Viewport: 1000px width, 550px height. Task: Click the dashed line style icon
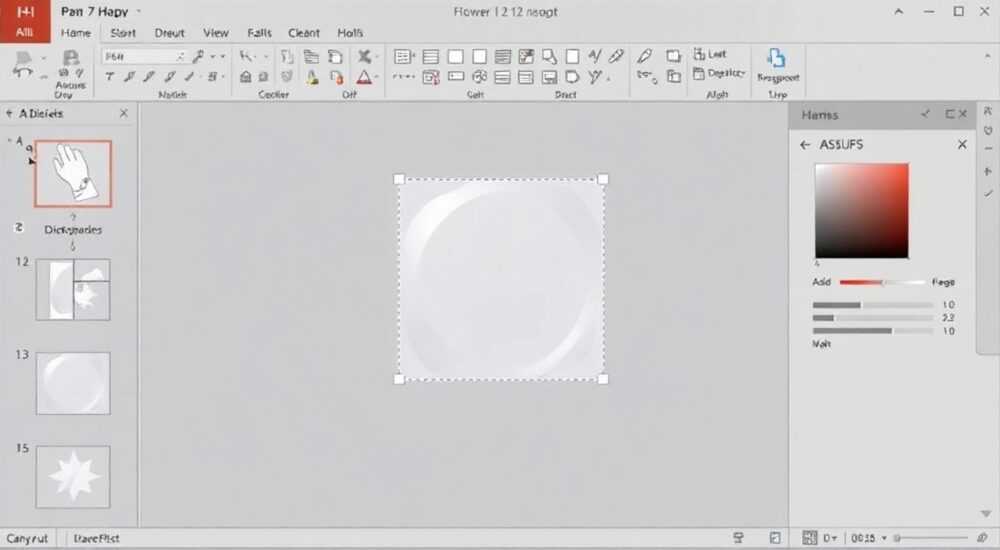click(403, 77)
